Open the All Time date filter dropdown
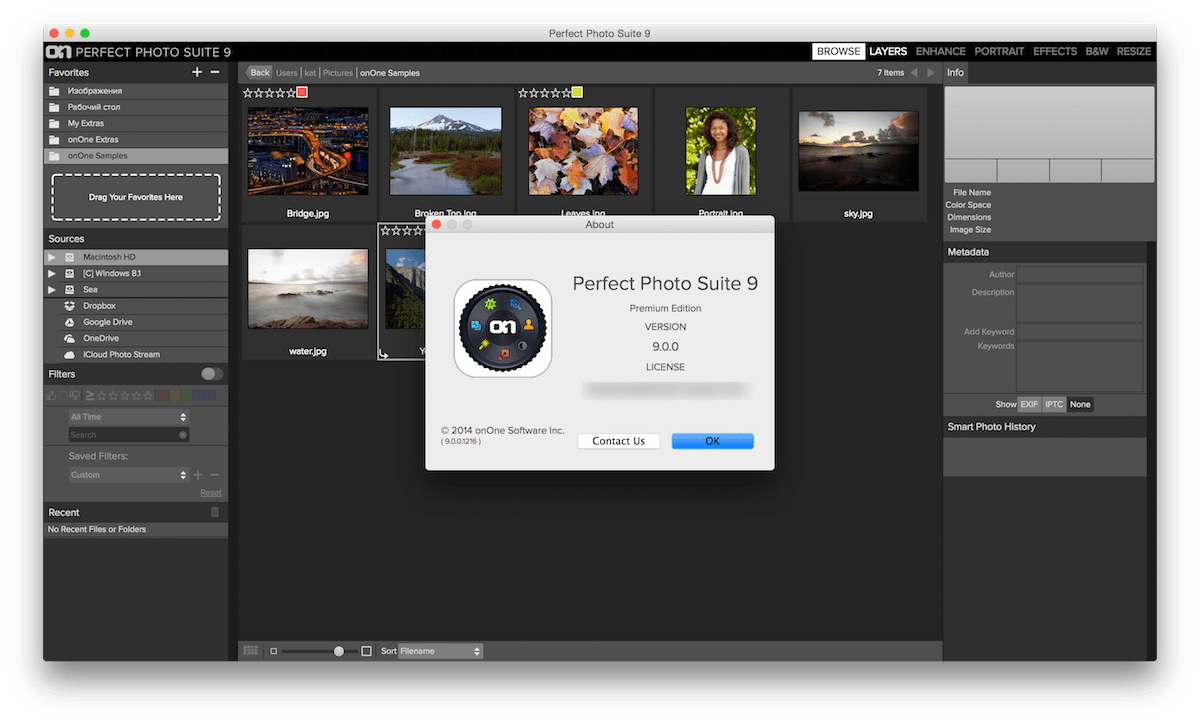This screenshot has height=723, width=1200. point(128,416)
